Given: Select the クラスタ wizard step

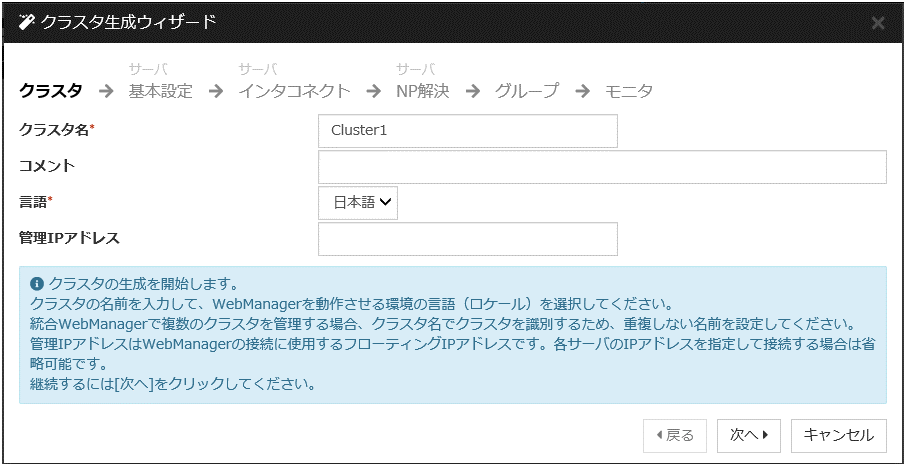Looking at the screenshot, I should 51,91.
